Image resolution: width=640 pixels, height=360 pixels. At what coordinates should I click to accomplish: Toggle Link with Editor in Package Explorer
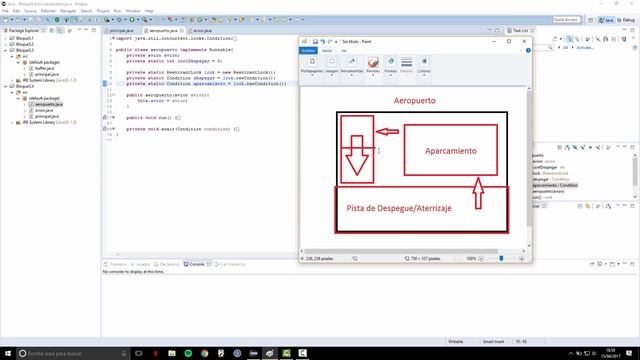[x=60, y=31]
